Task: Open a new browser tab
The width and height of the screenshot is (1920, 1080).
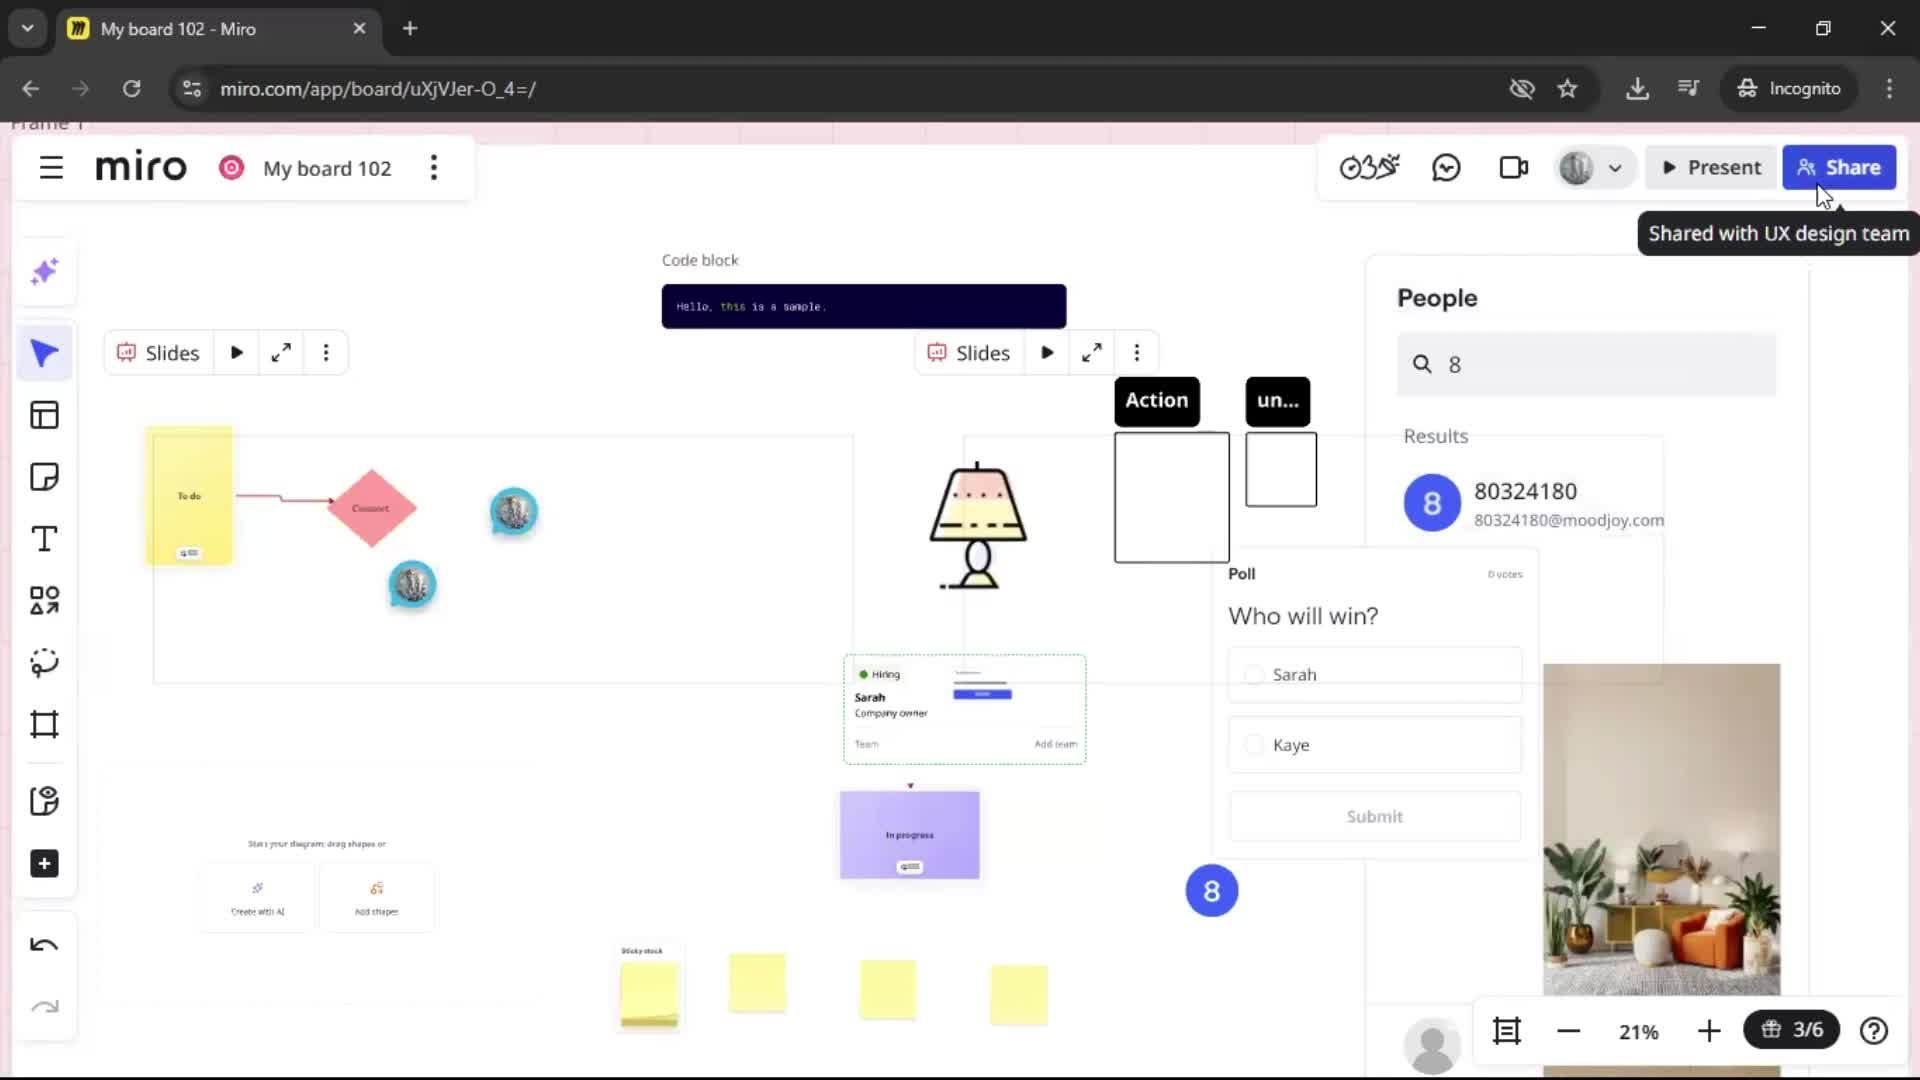Action: pos(410,28)
